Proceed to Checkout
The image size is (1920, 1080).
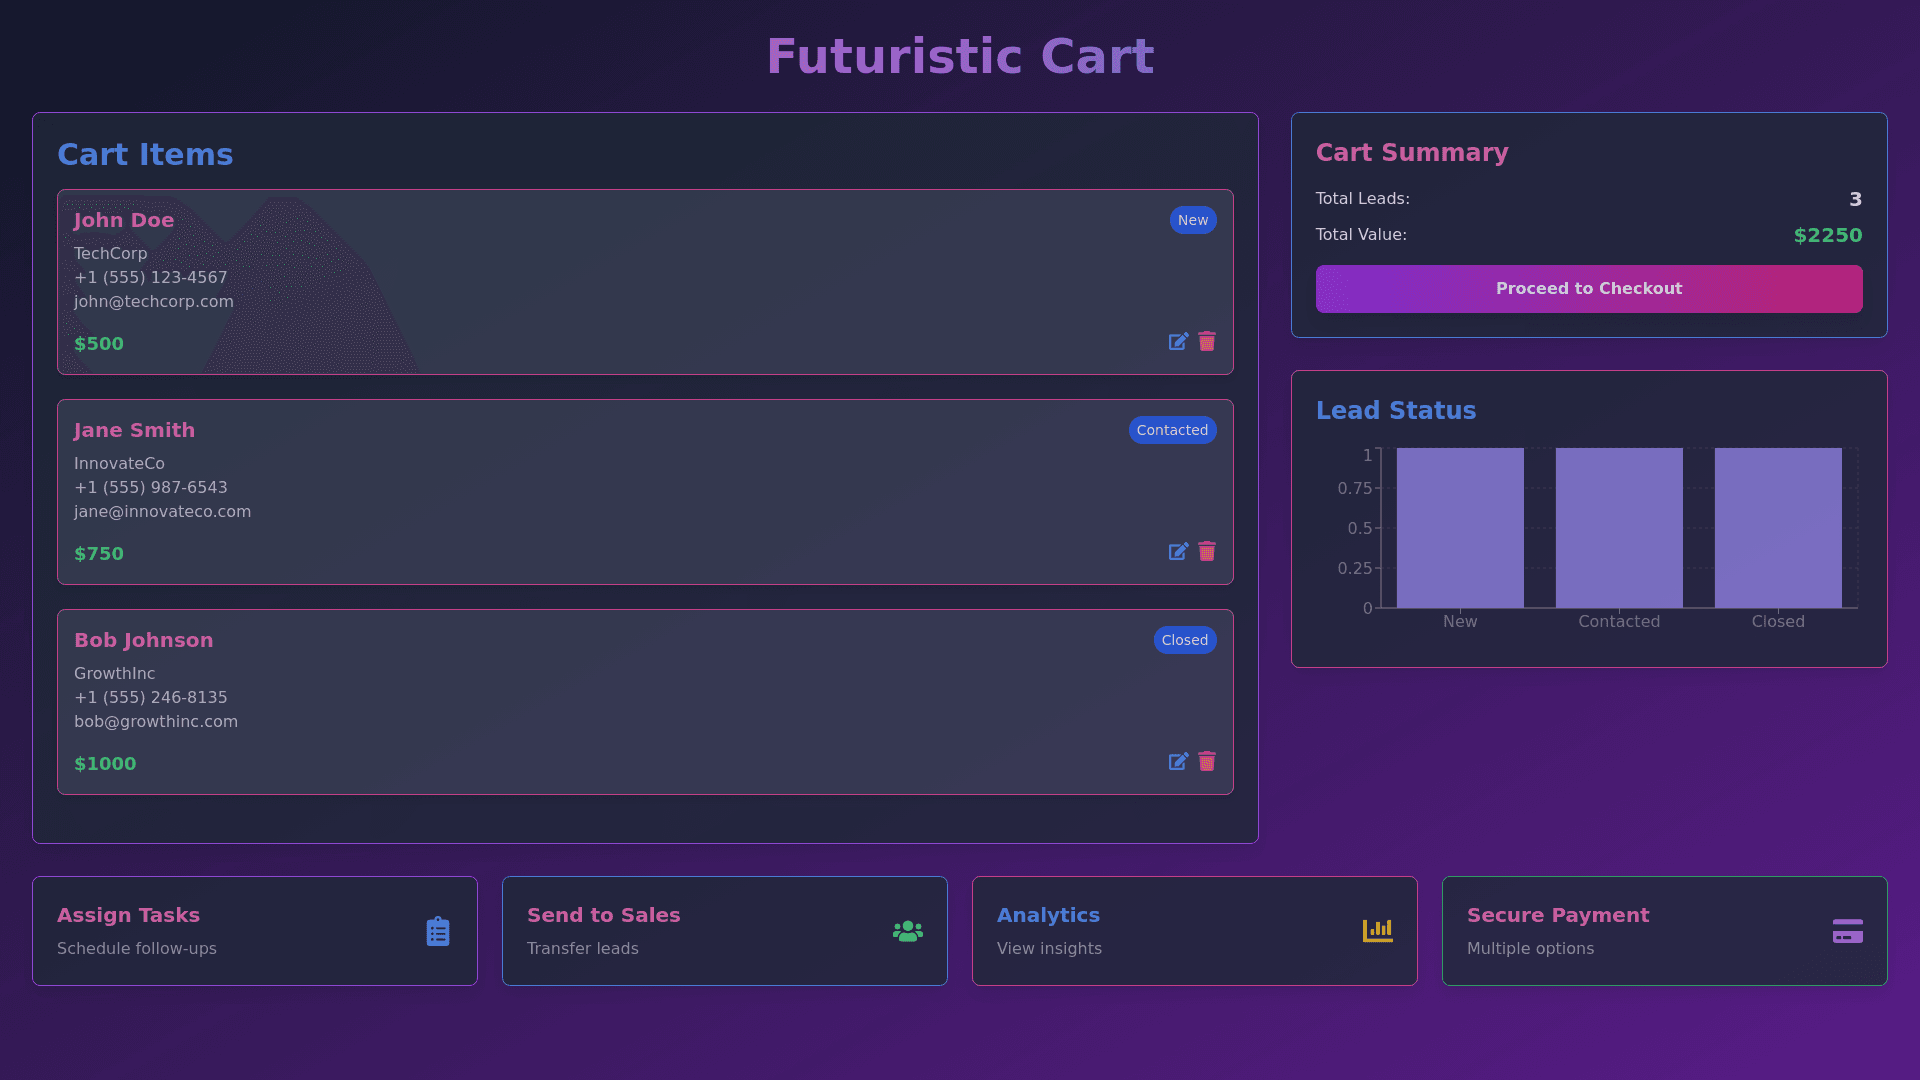[x=1588, y=289]
